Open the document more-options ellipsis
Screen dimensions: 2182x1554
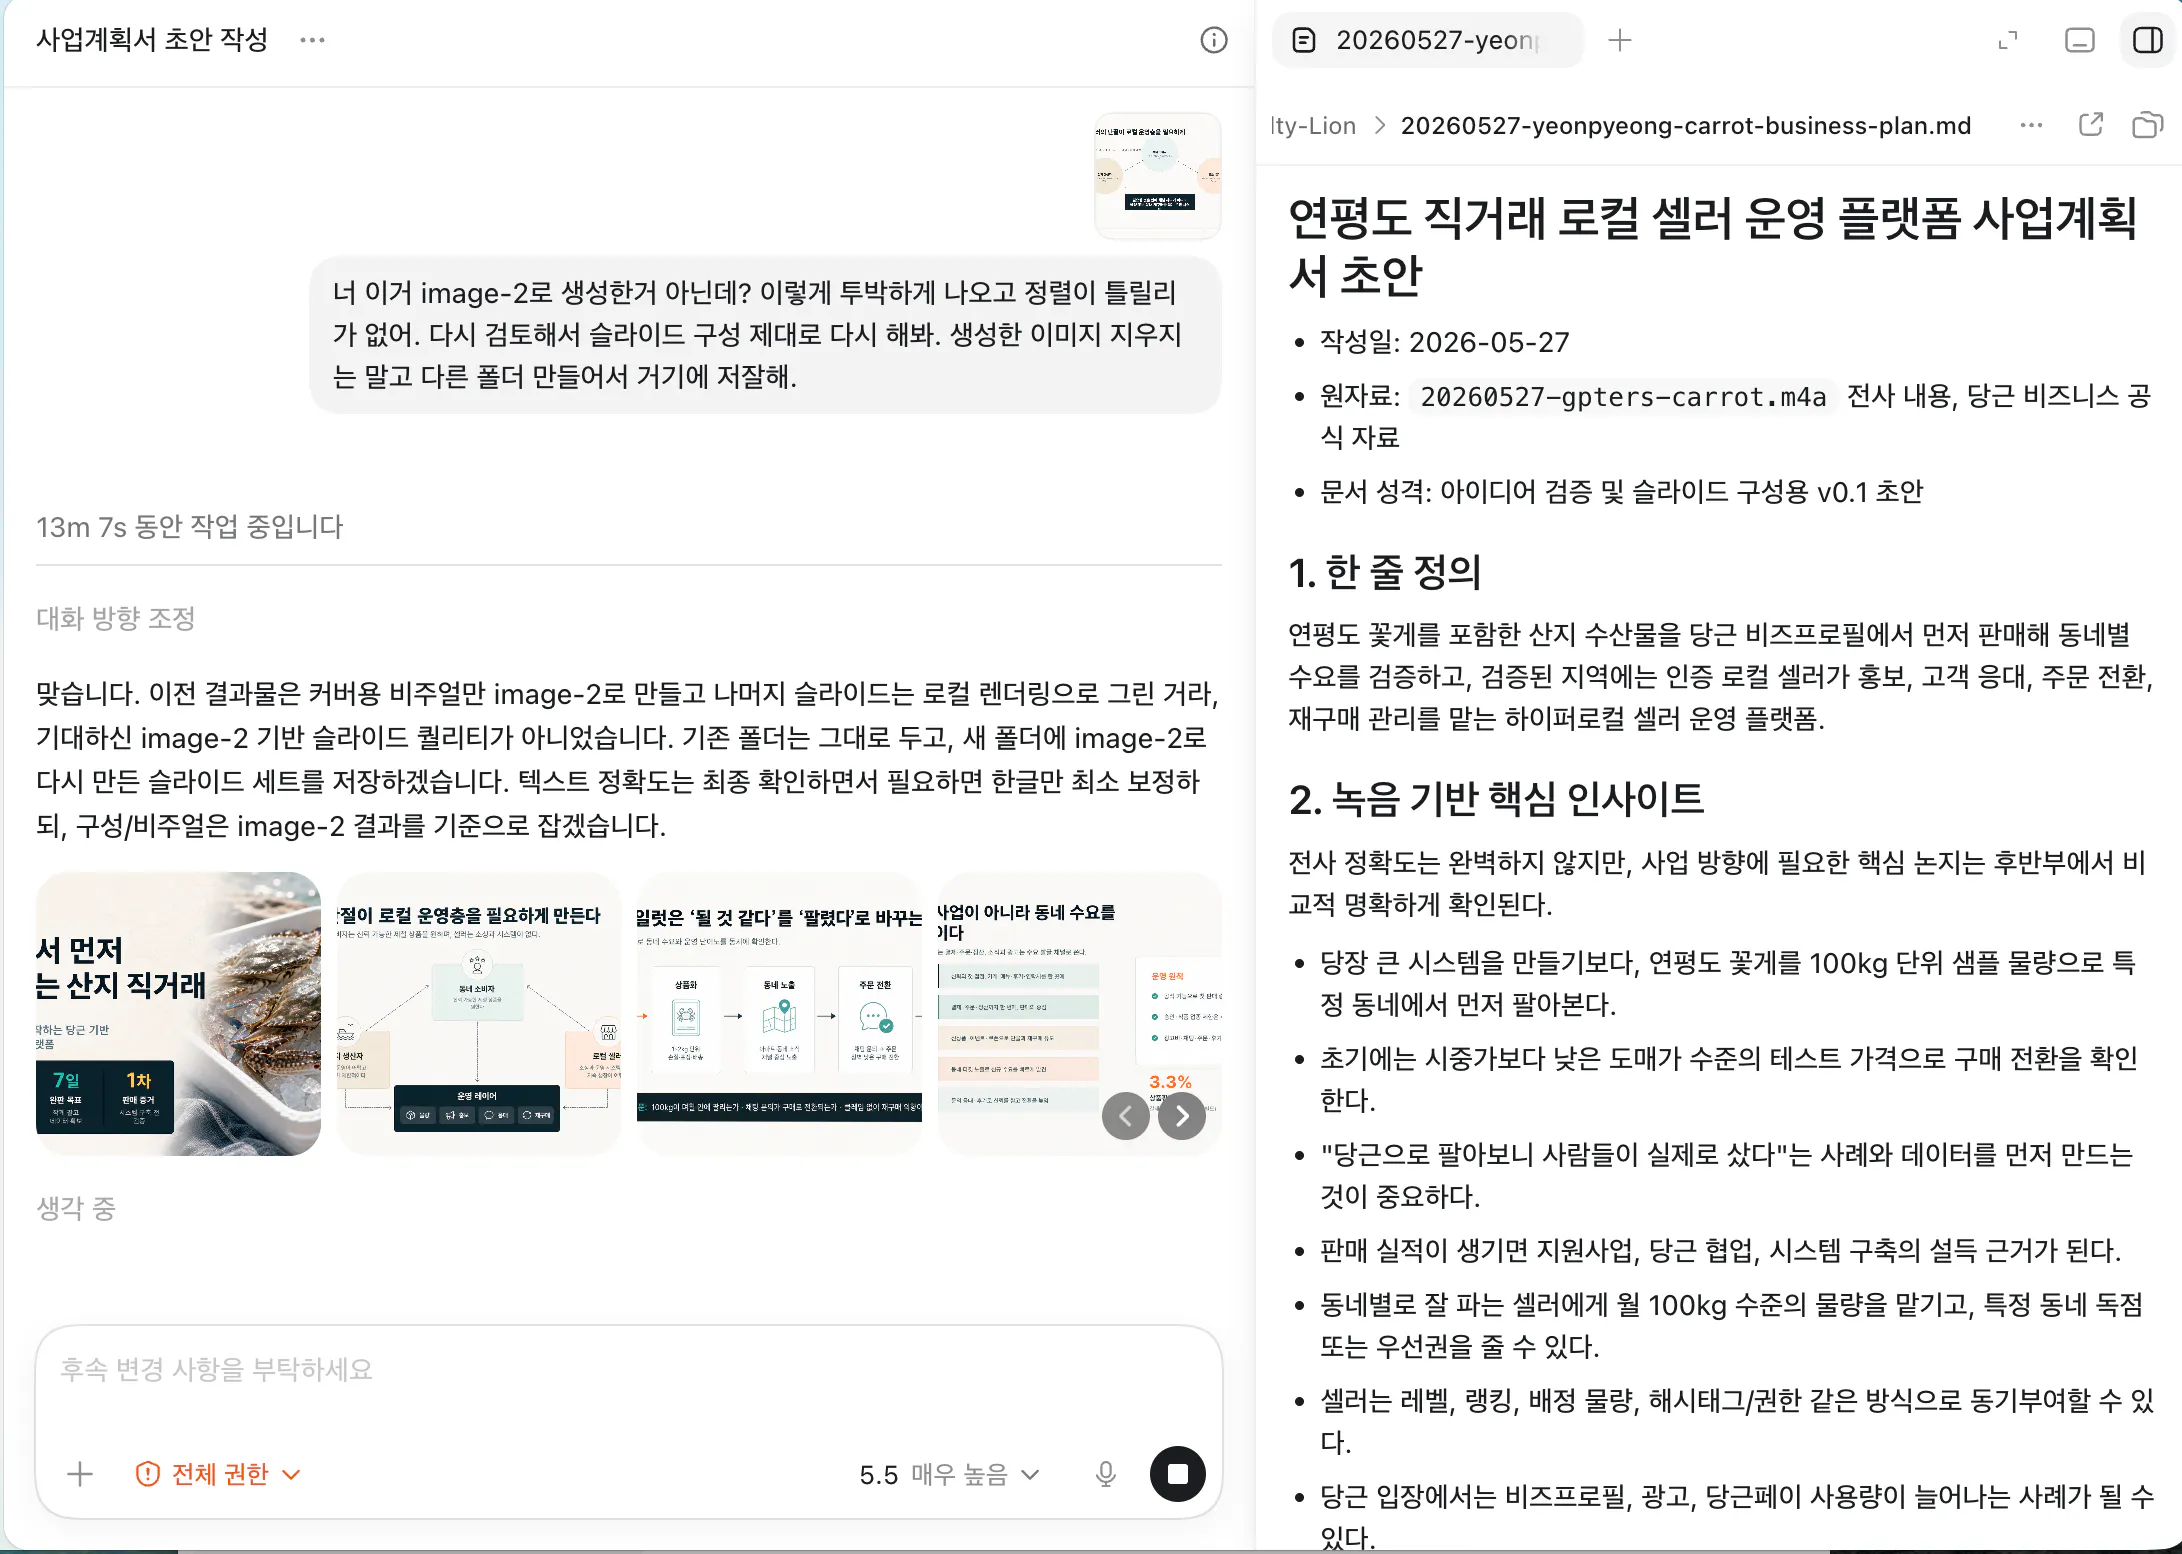point(2031,125)
